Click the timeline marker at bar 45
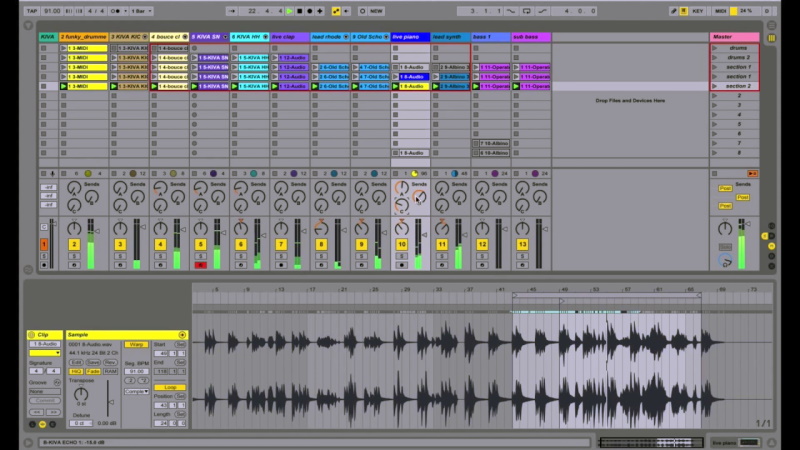The width and height of the screenshot is (800, 450). pos(532,289)
